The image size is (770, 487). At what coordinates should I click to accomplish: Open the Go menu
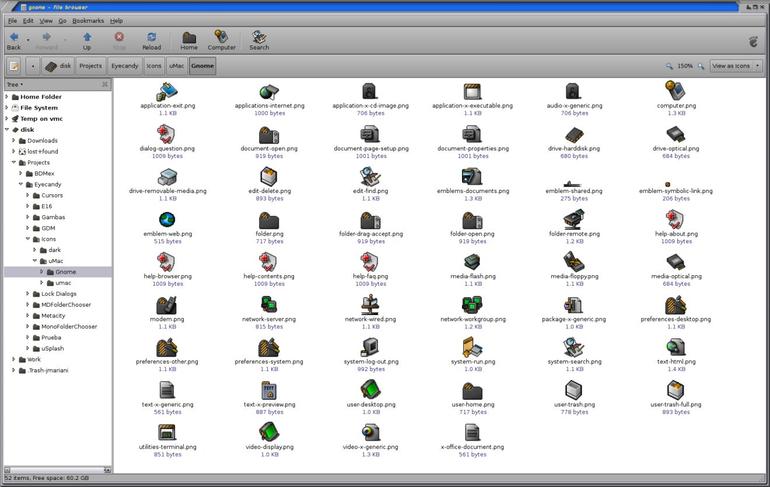click(x=62, y=21)
